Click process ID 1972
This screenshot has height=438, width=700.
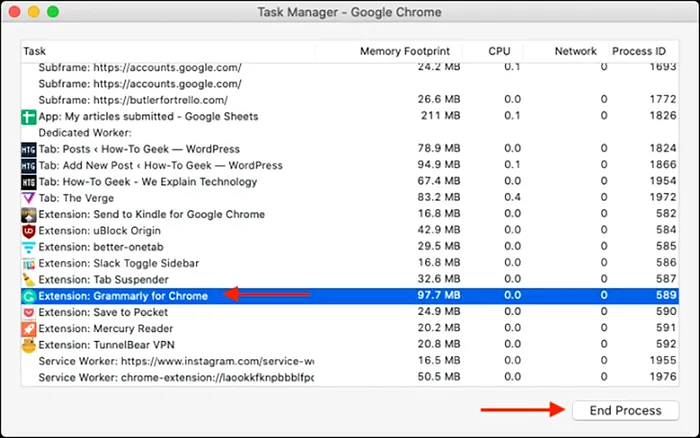663,197
